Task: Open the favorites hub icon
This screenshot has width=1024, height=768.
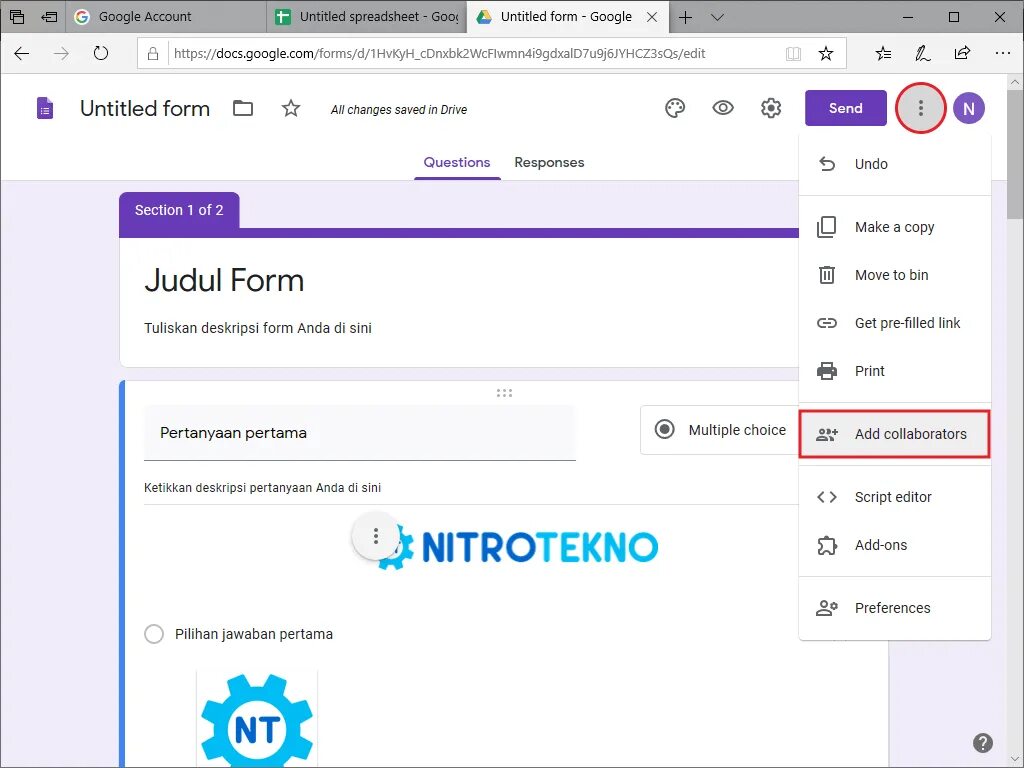Action: 883,54
